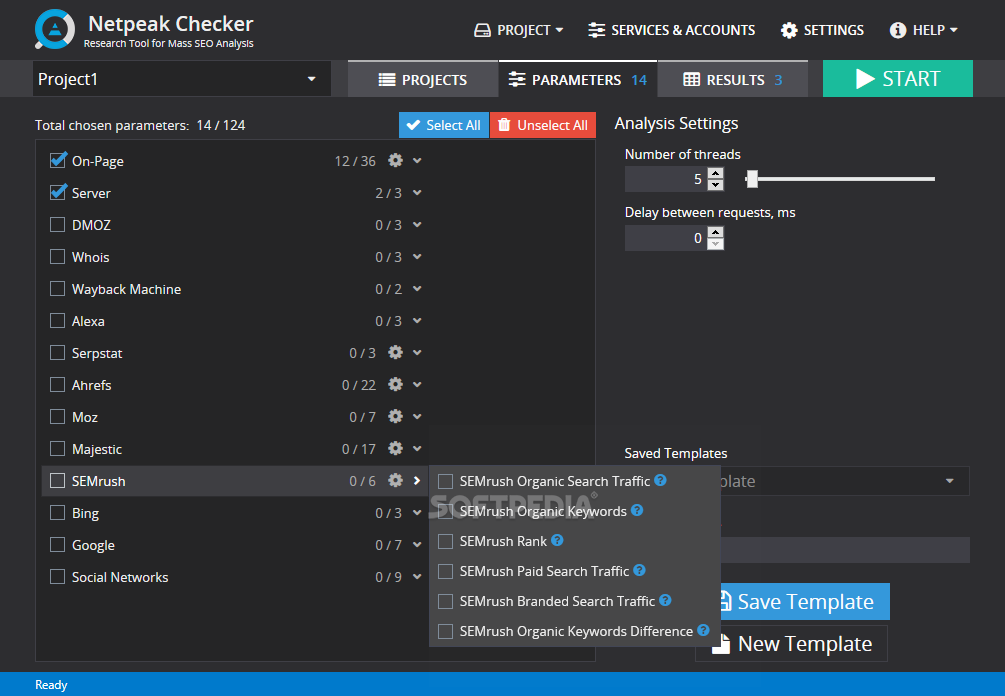The image size is (1005, 696).
Task: Check SEMrush Branded Search Traffic checkbox
Action: [x=445, y=602]
